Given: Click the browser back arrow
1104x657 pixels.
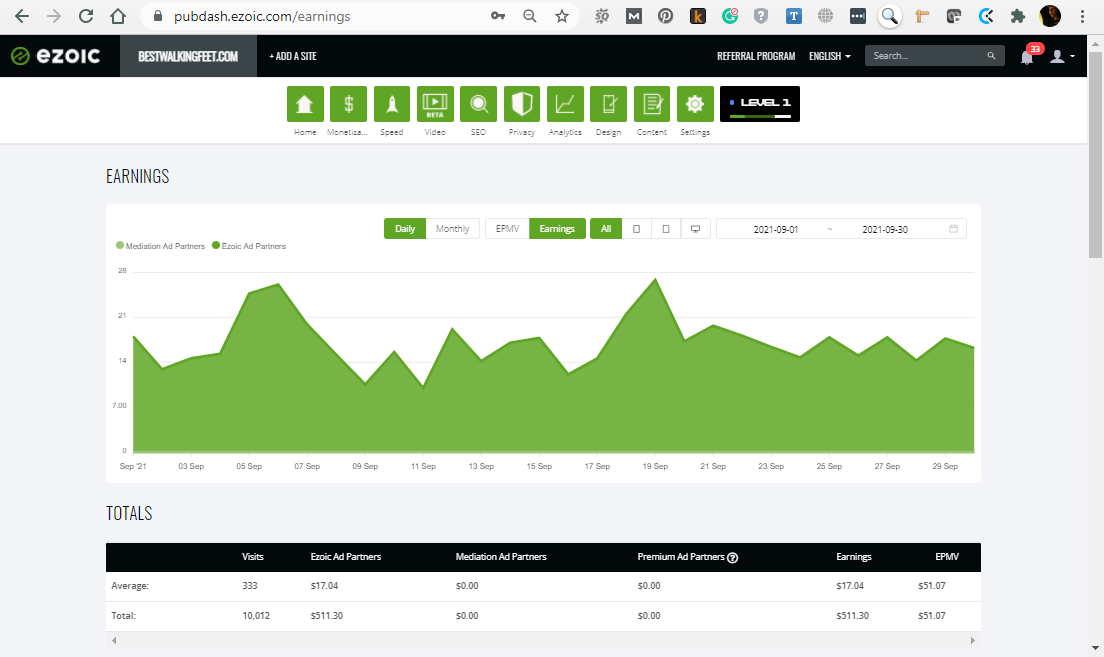Looking at the screenshot, I should pyautogui.click(x=22, y=16).
